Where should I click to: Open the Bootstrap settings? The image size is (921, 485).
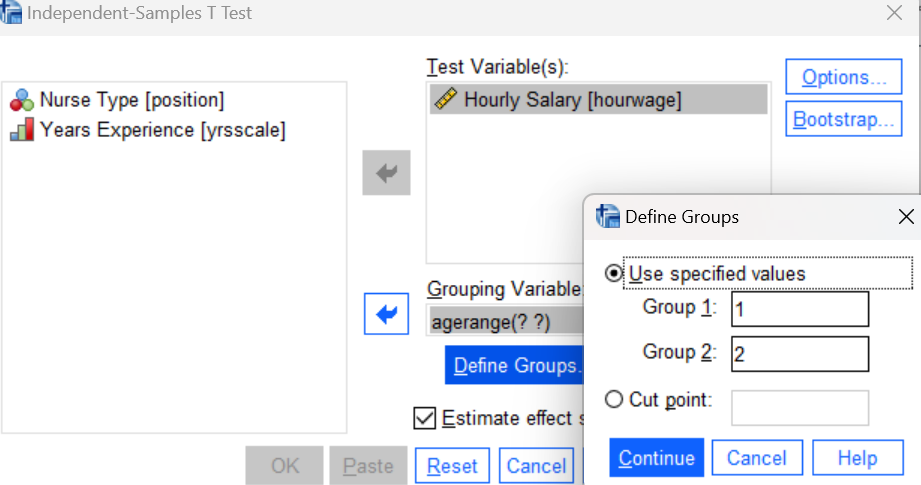843,119
